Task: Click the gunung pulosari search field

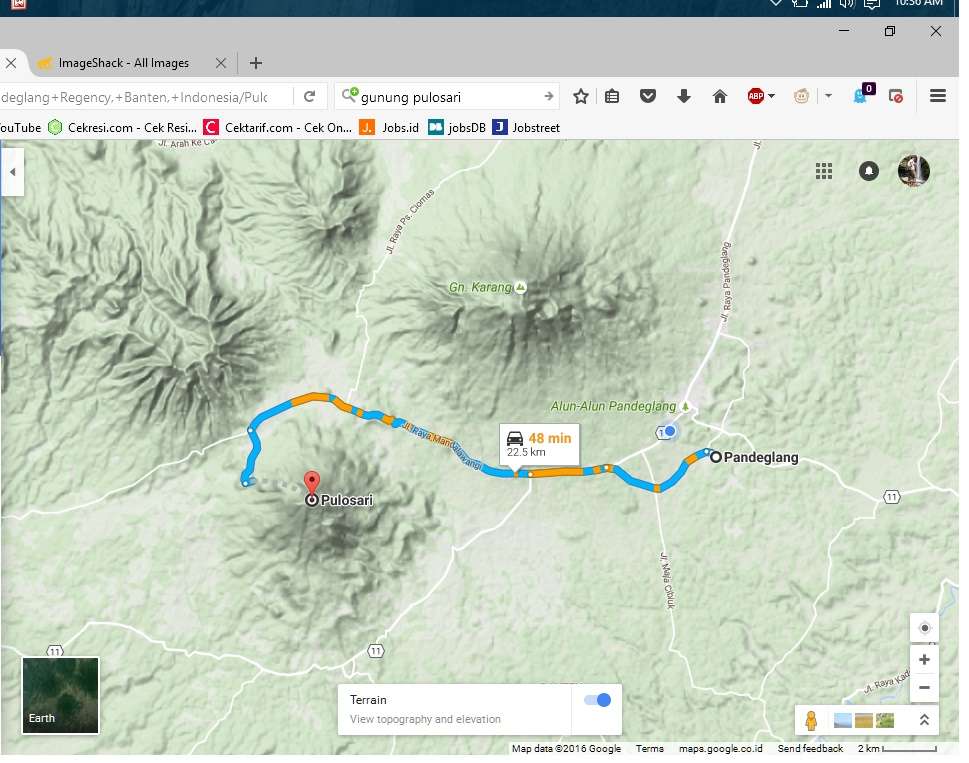Action: (x=445, y=96)
